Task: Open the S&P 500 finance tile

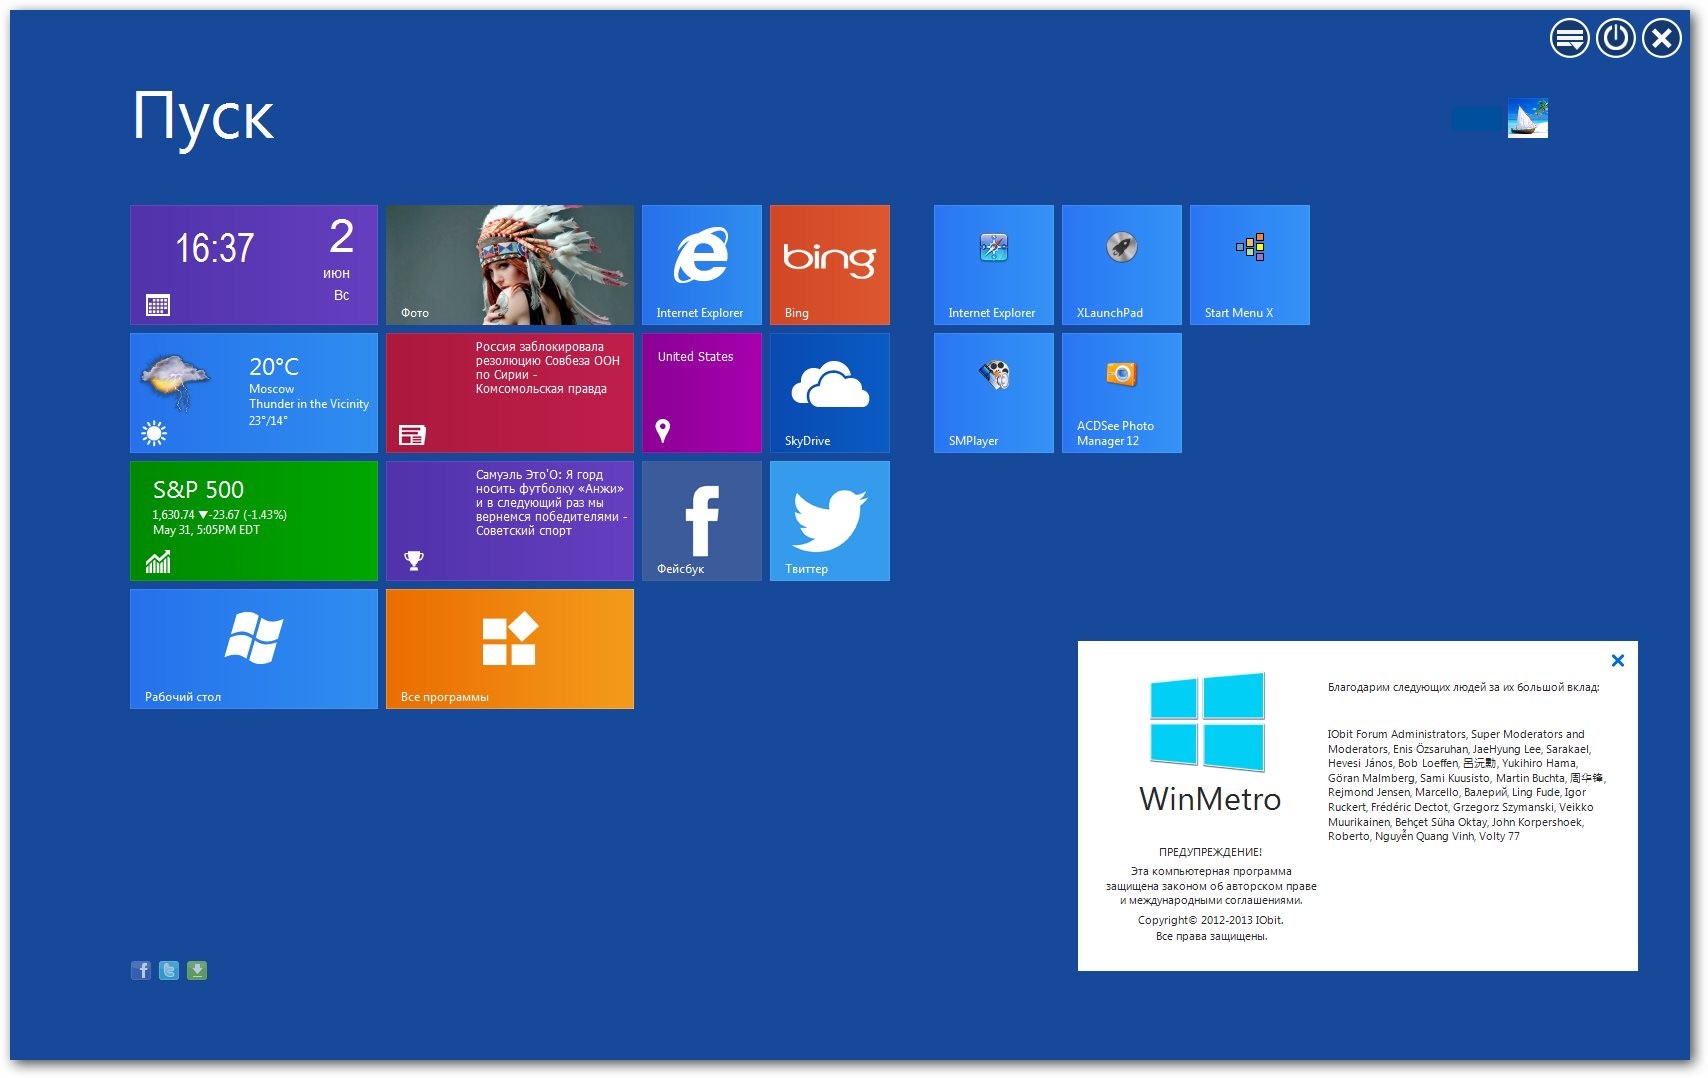Action: click(254, 521)
